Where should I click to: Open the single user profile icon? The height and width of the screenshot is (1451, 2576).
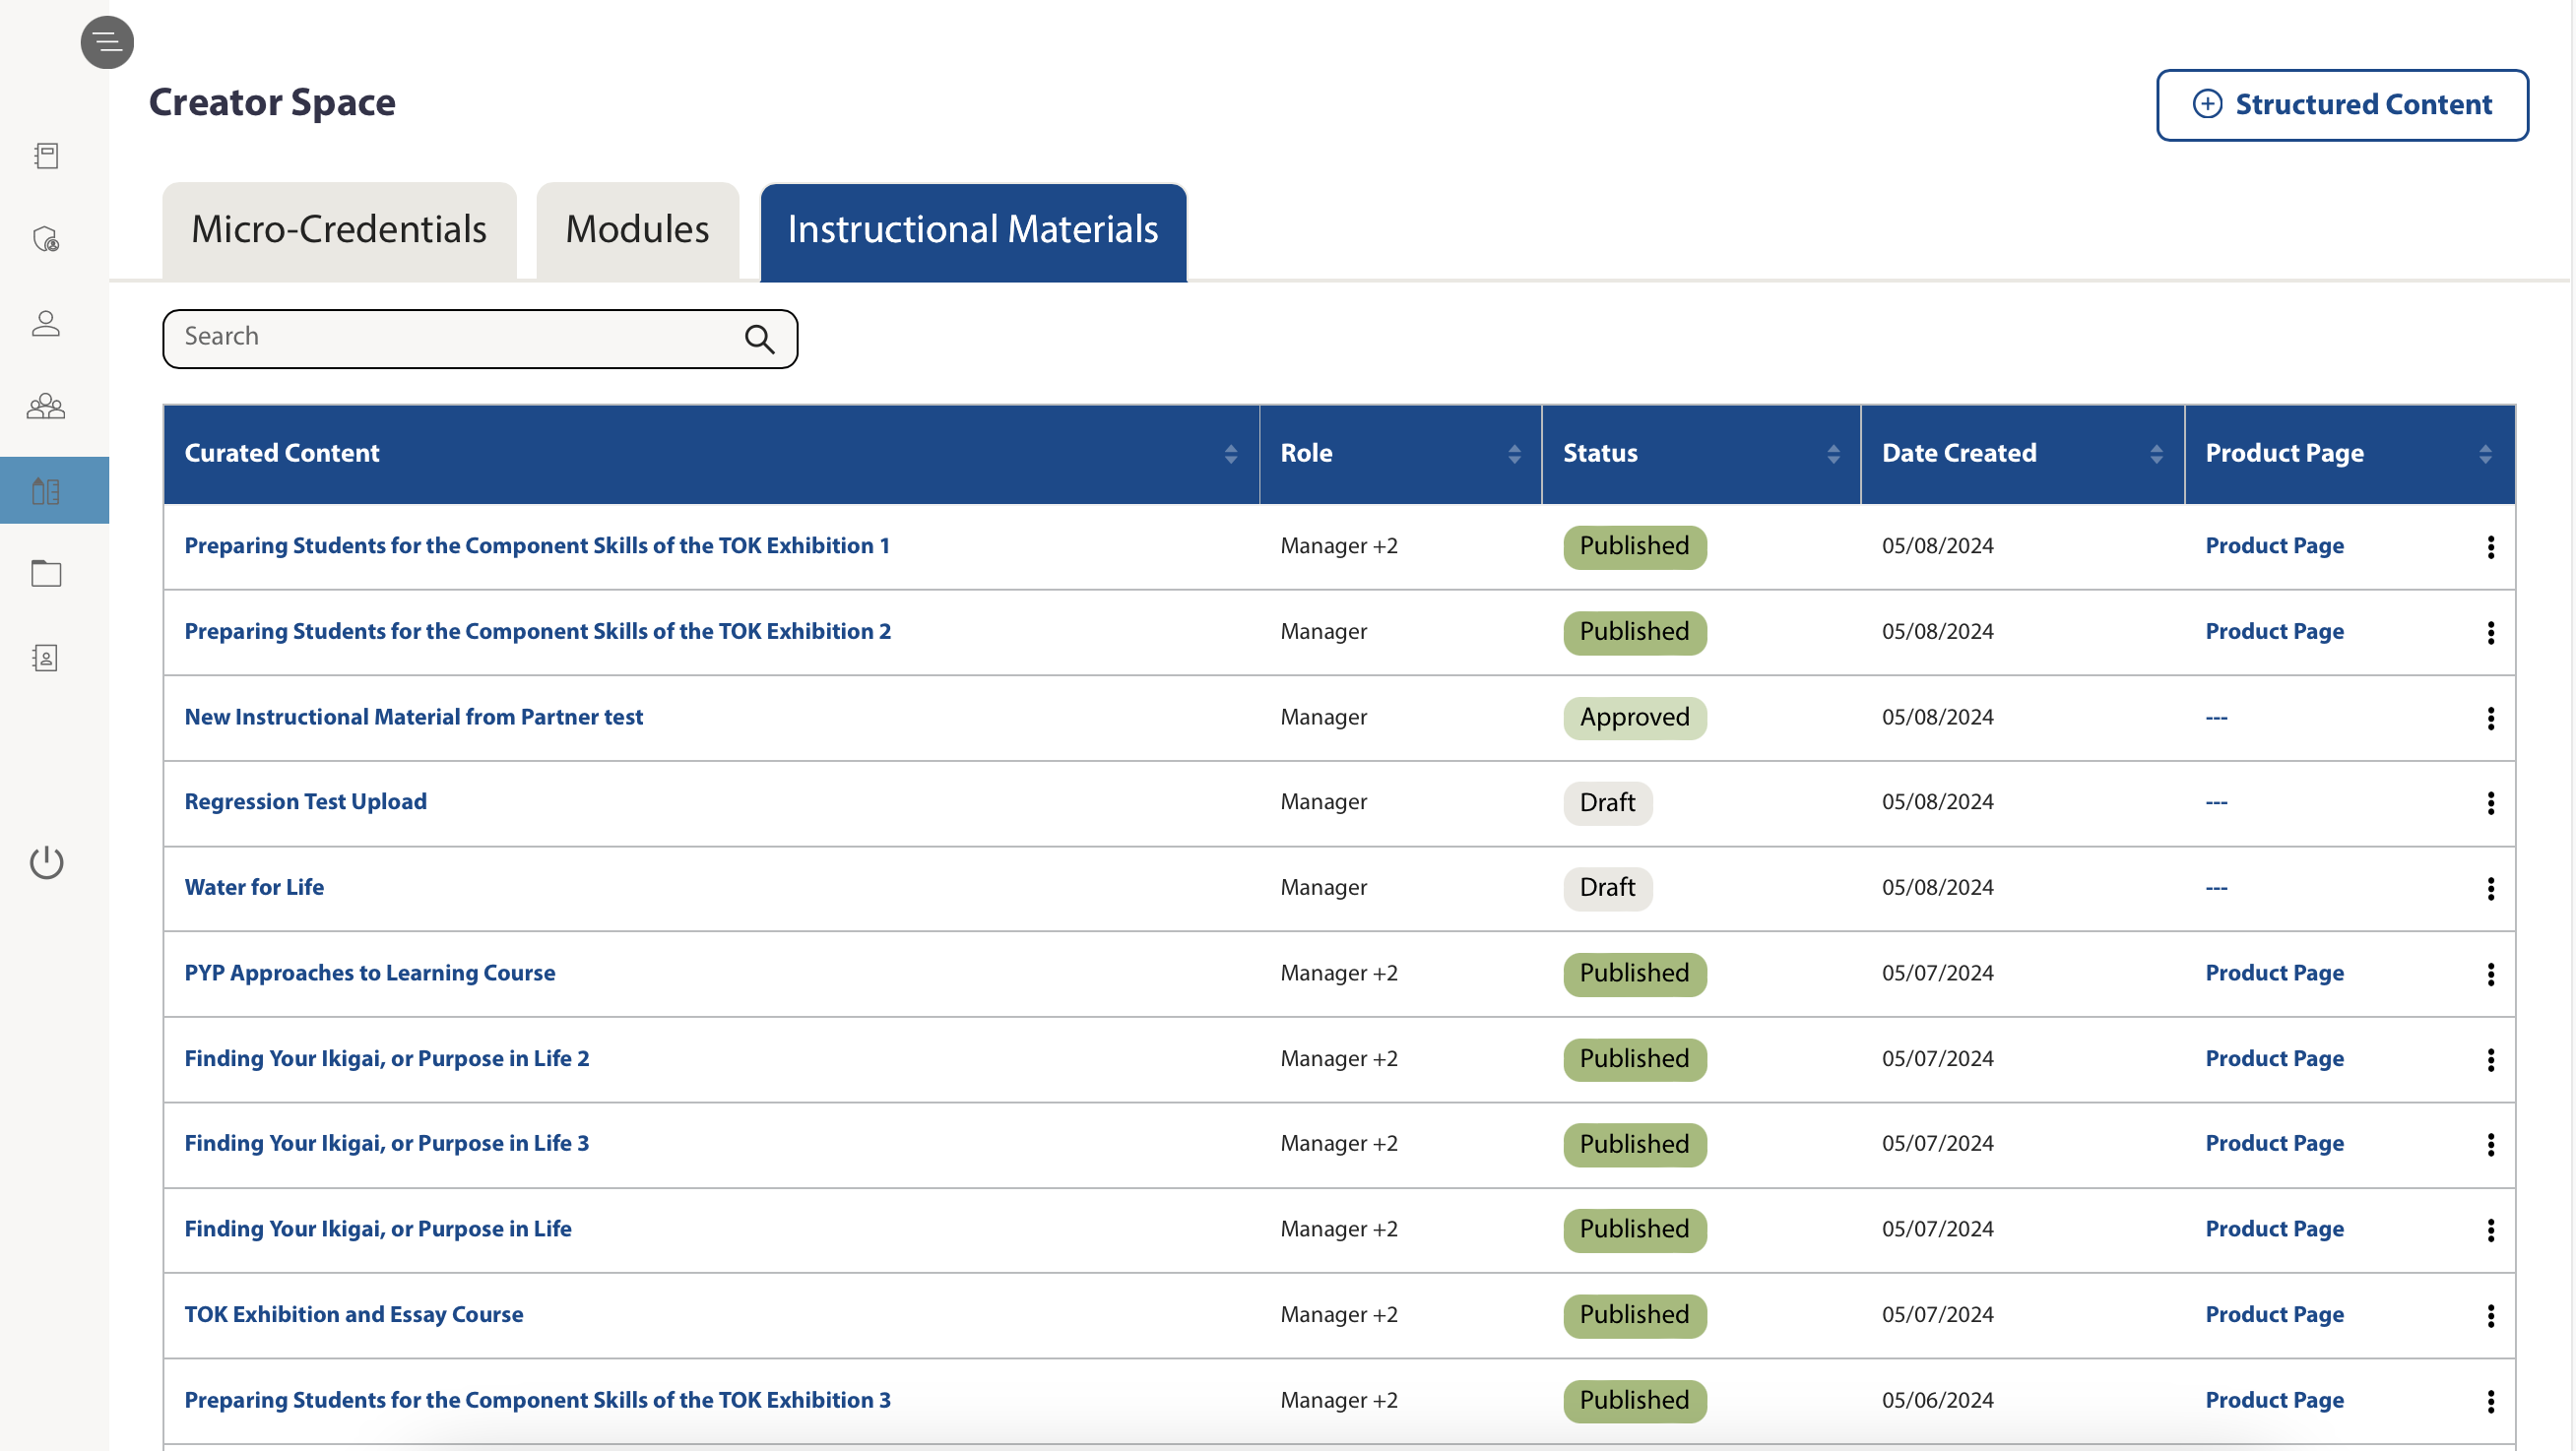[46, 323]
